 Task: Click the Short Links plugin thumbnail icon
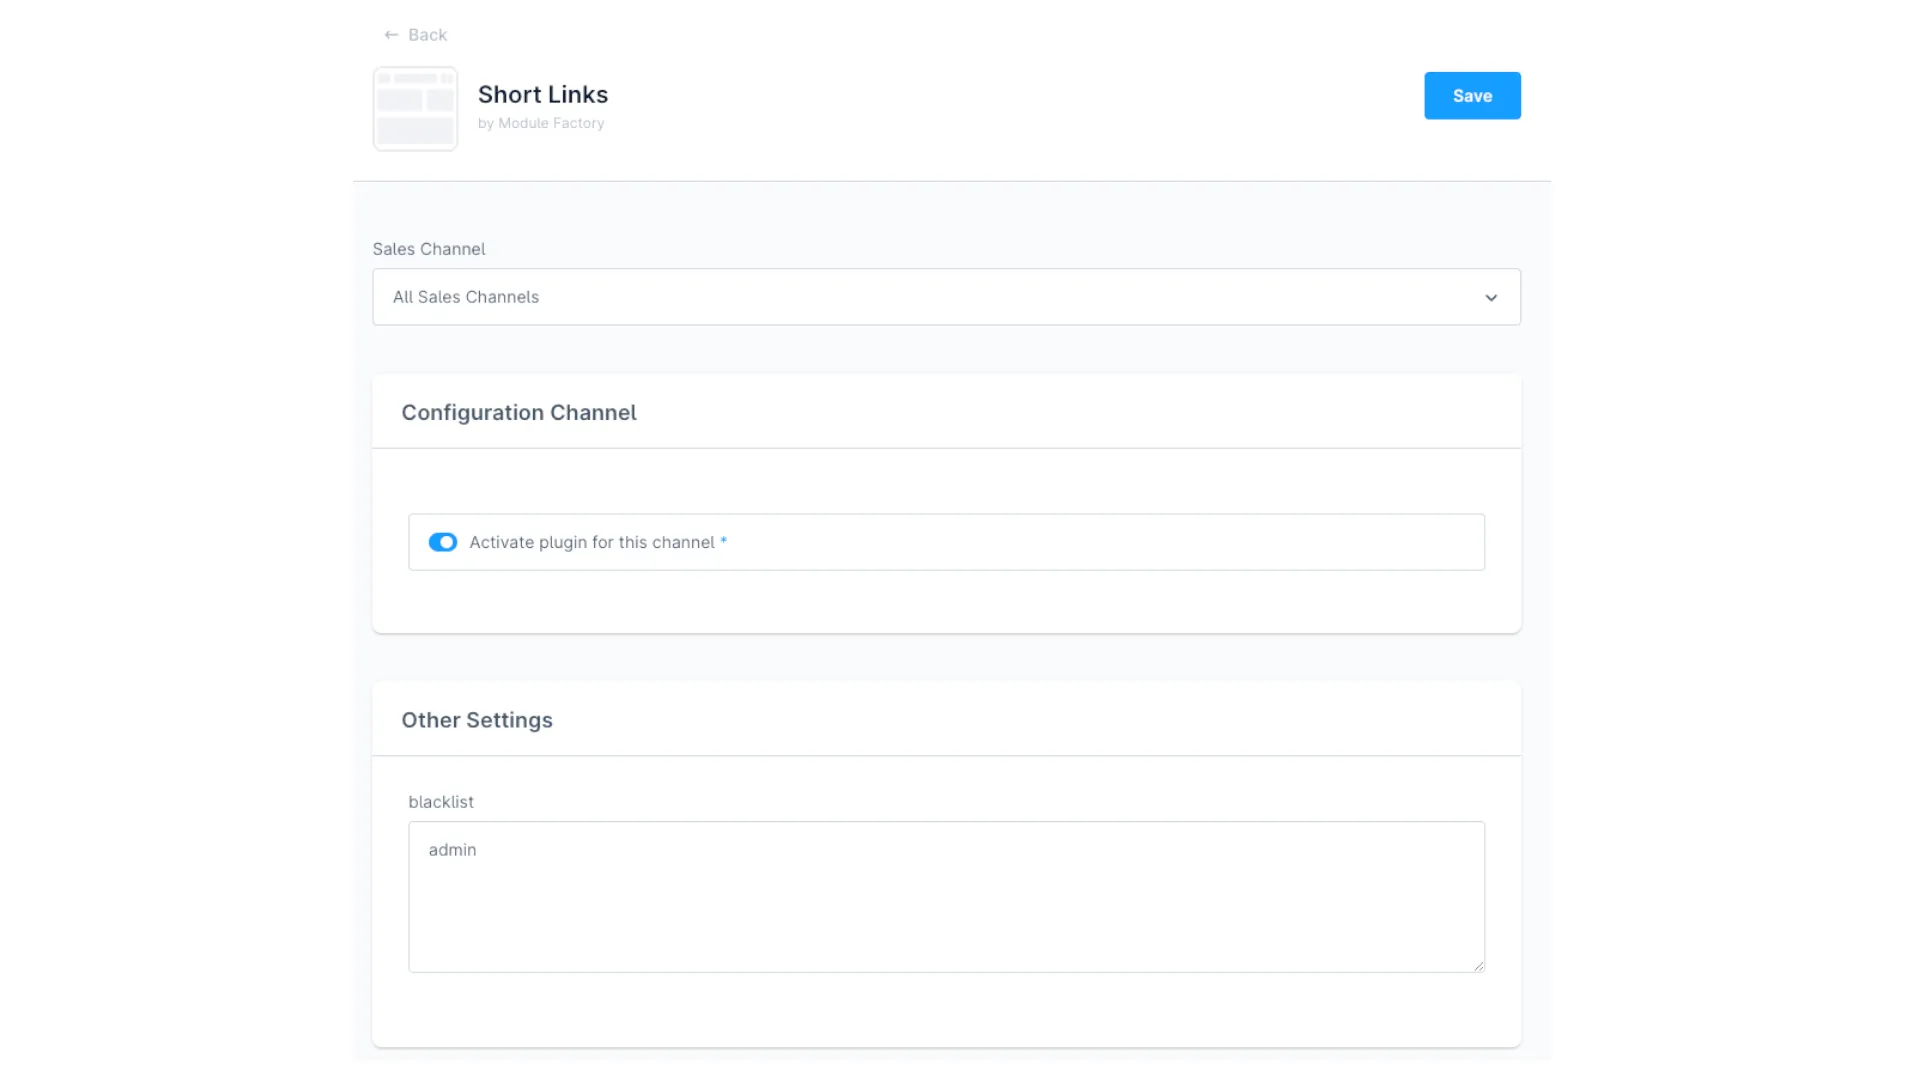[x=414, y=108]
